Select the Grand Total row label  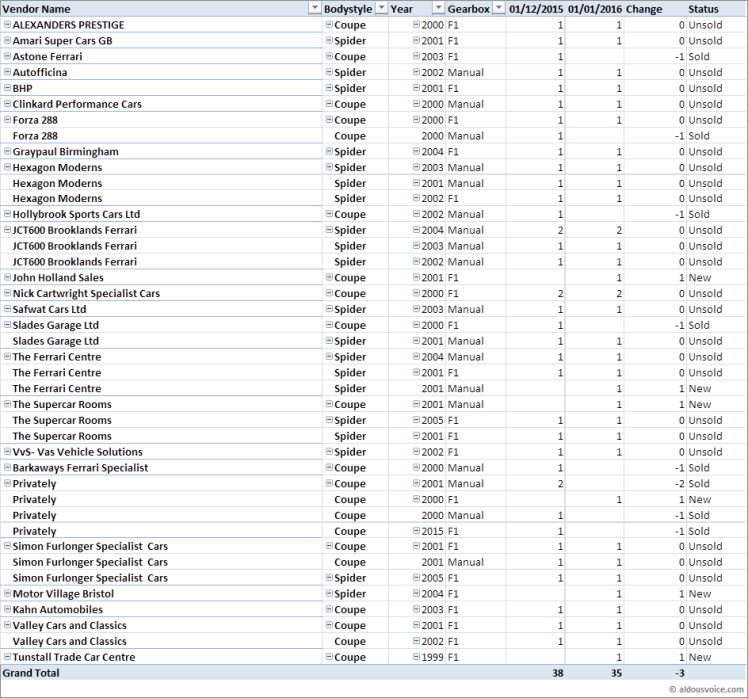coord(31,673)
